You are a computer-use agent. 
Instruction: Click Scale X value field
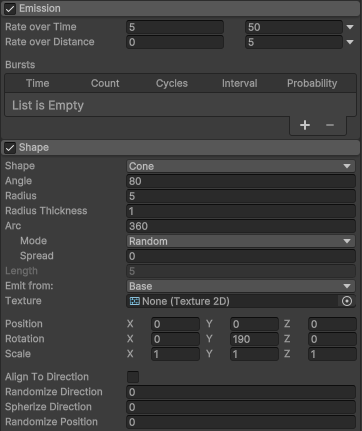click(175, 354)
